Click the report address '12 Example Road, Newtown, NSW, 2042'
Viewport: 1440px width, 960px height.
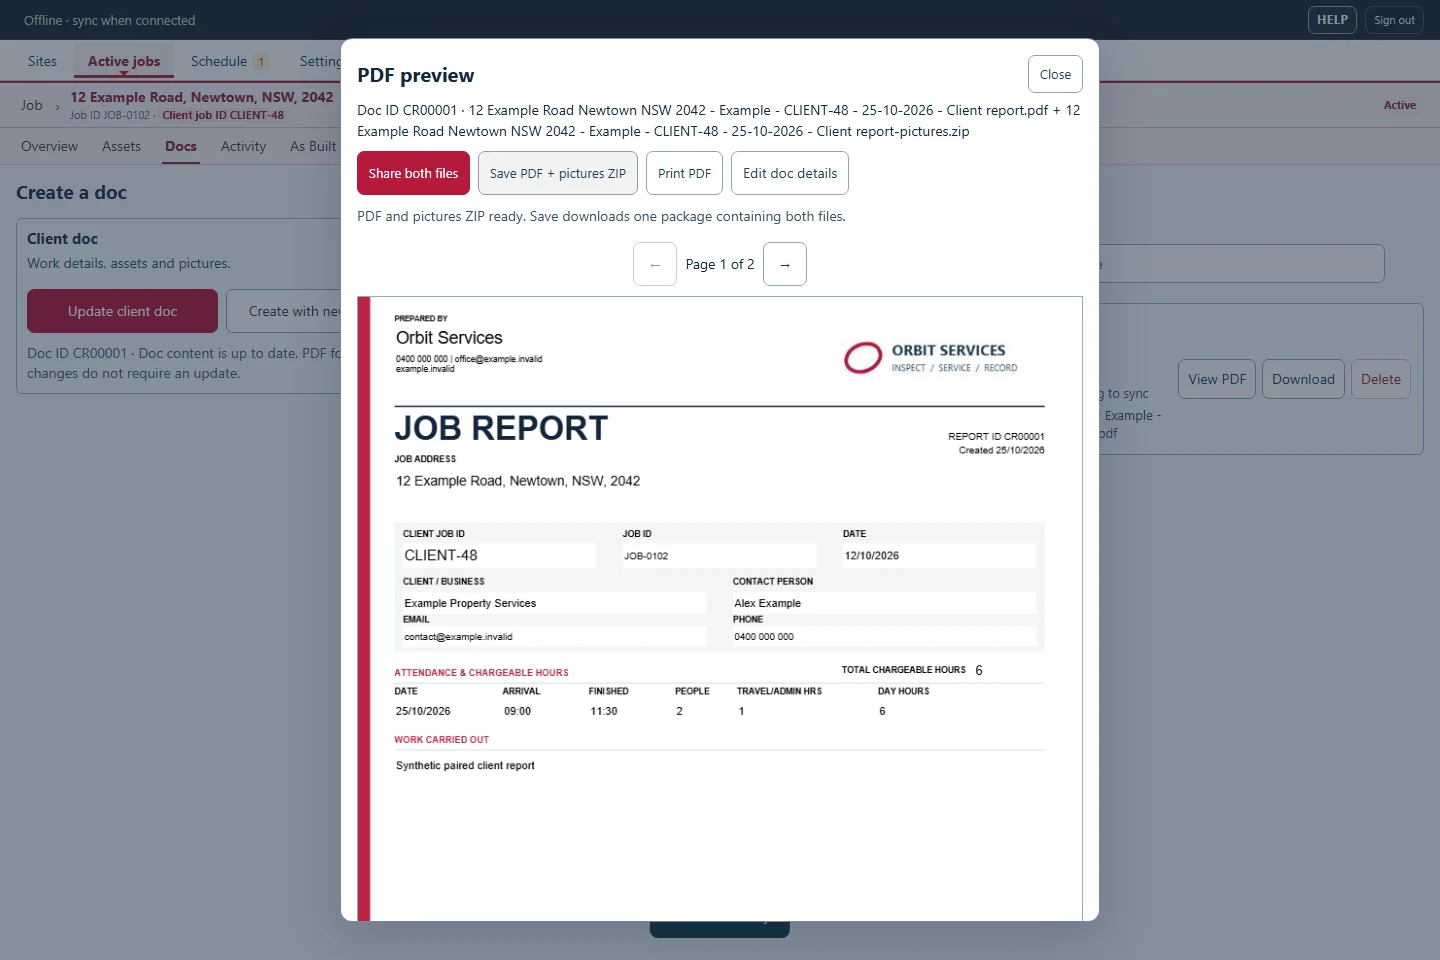tap(518, 481)
